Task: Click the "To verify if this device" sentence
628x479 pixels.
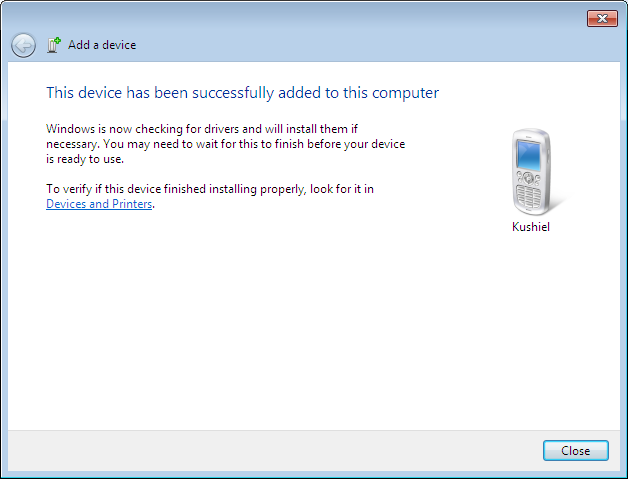Action: [x=210, y=188]
